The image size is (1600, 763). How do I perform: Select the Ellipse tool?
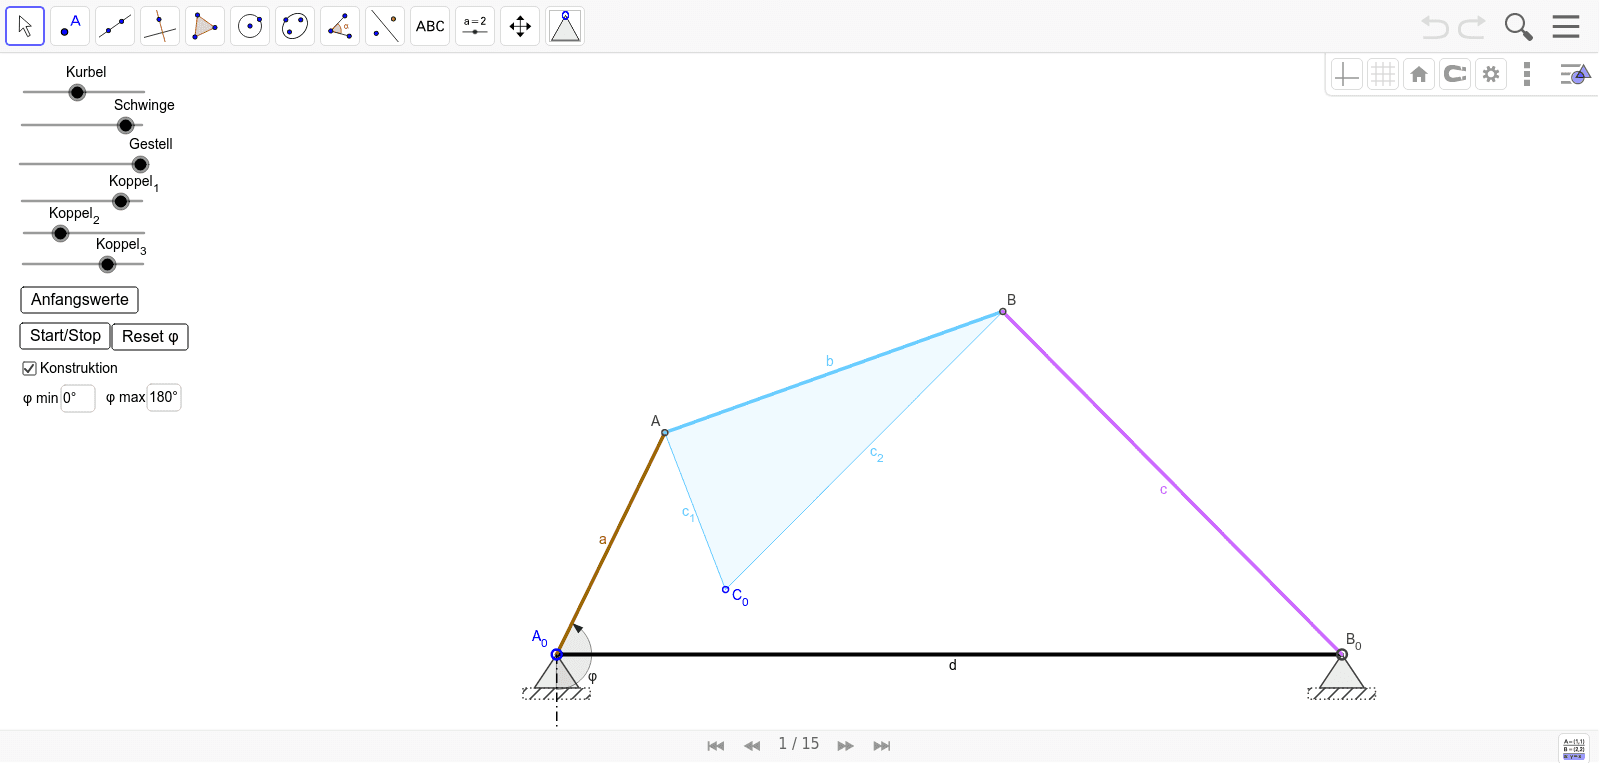pyautogui.click(x=295, y=26)
